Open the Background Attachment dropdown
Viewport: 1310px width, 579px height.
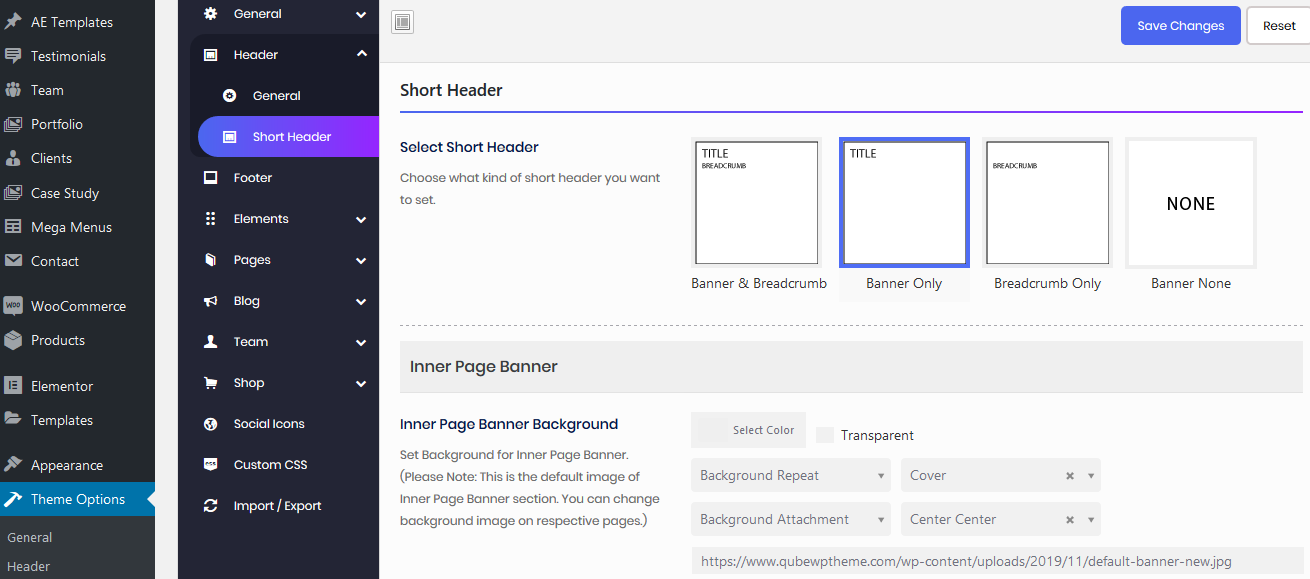790,519
